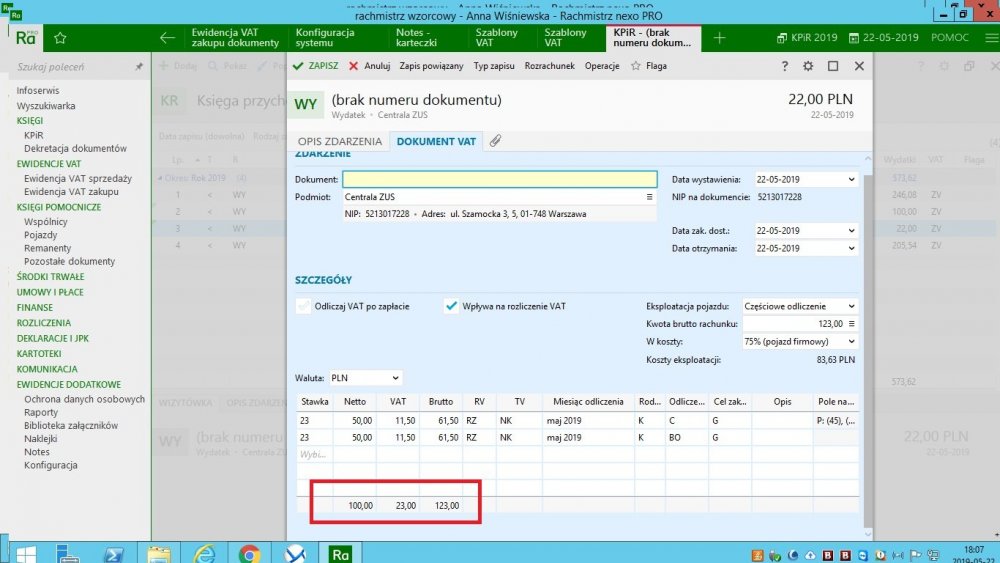Click the Anuluj cancel button
This screenshot has width=1000, height=563.
point(370,66)
